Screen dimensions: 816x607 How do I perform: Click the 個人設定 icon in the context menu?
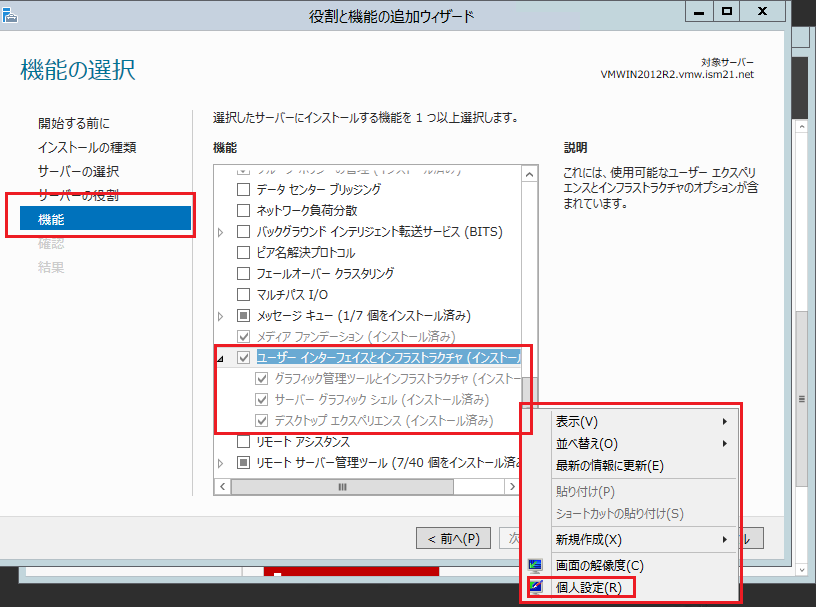pyautogui.click(x=536, y=587)
